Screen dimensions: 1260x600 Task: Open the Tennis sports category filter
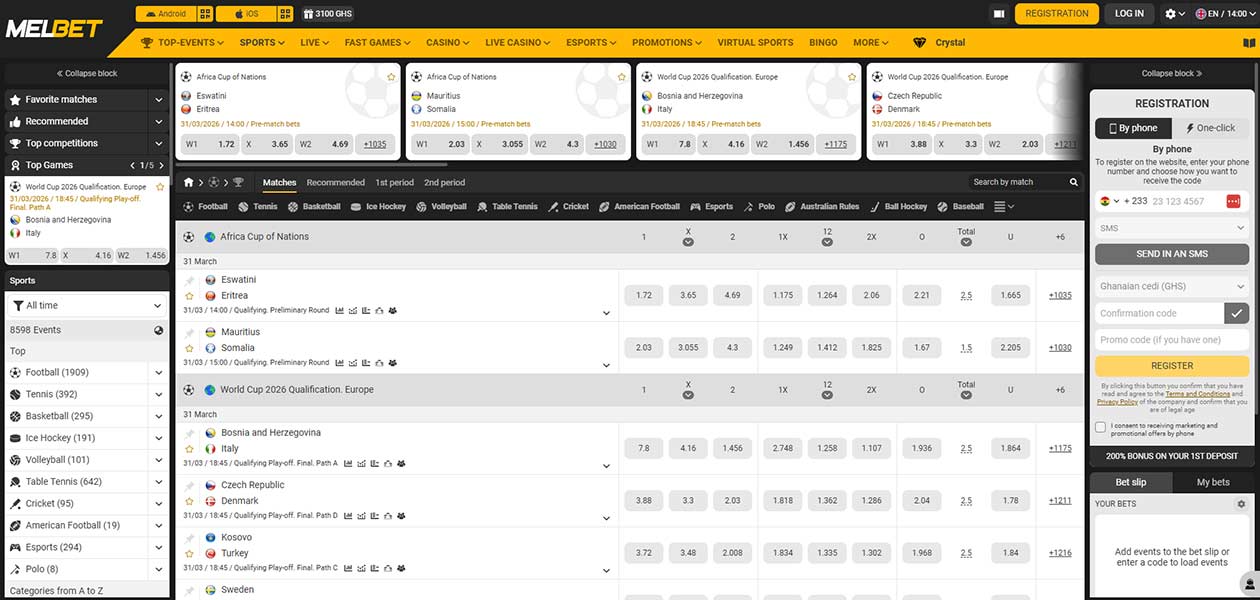(x=245, y=206)
